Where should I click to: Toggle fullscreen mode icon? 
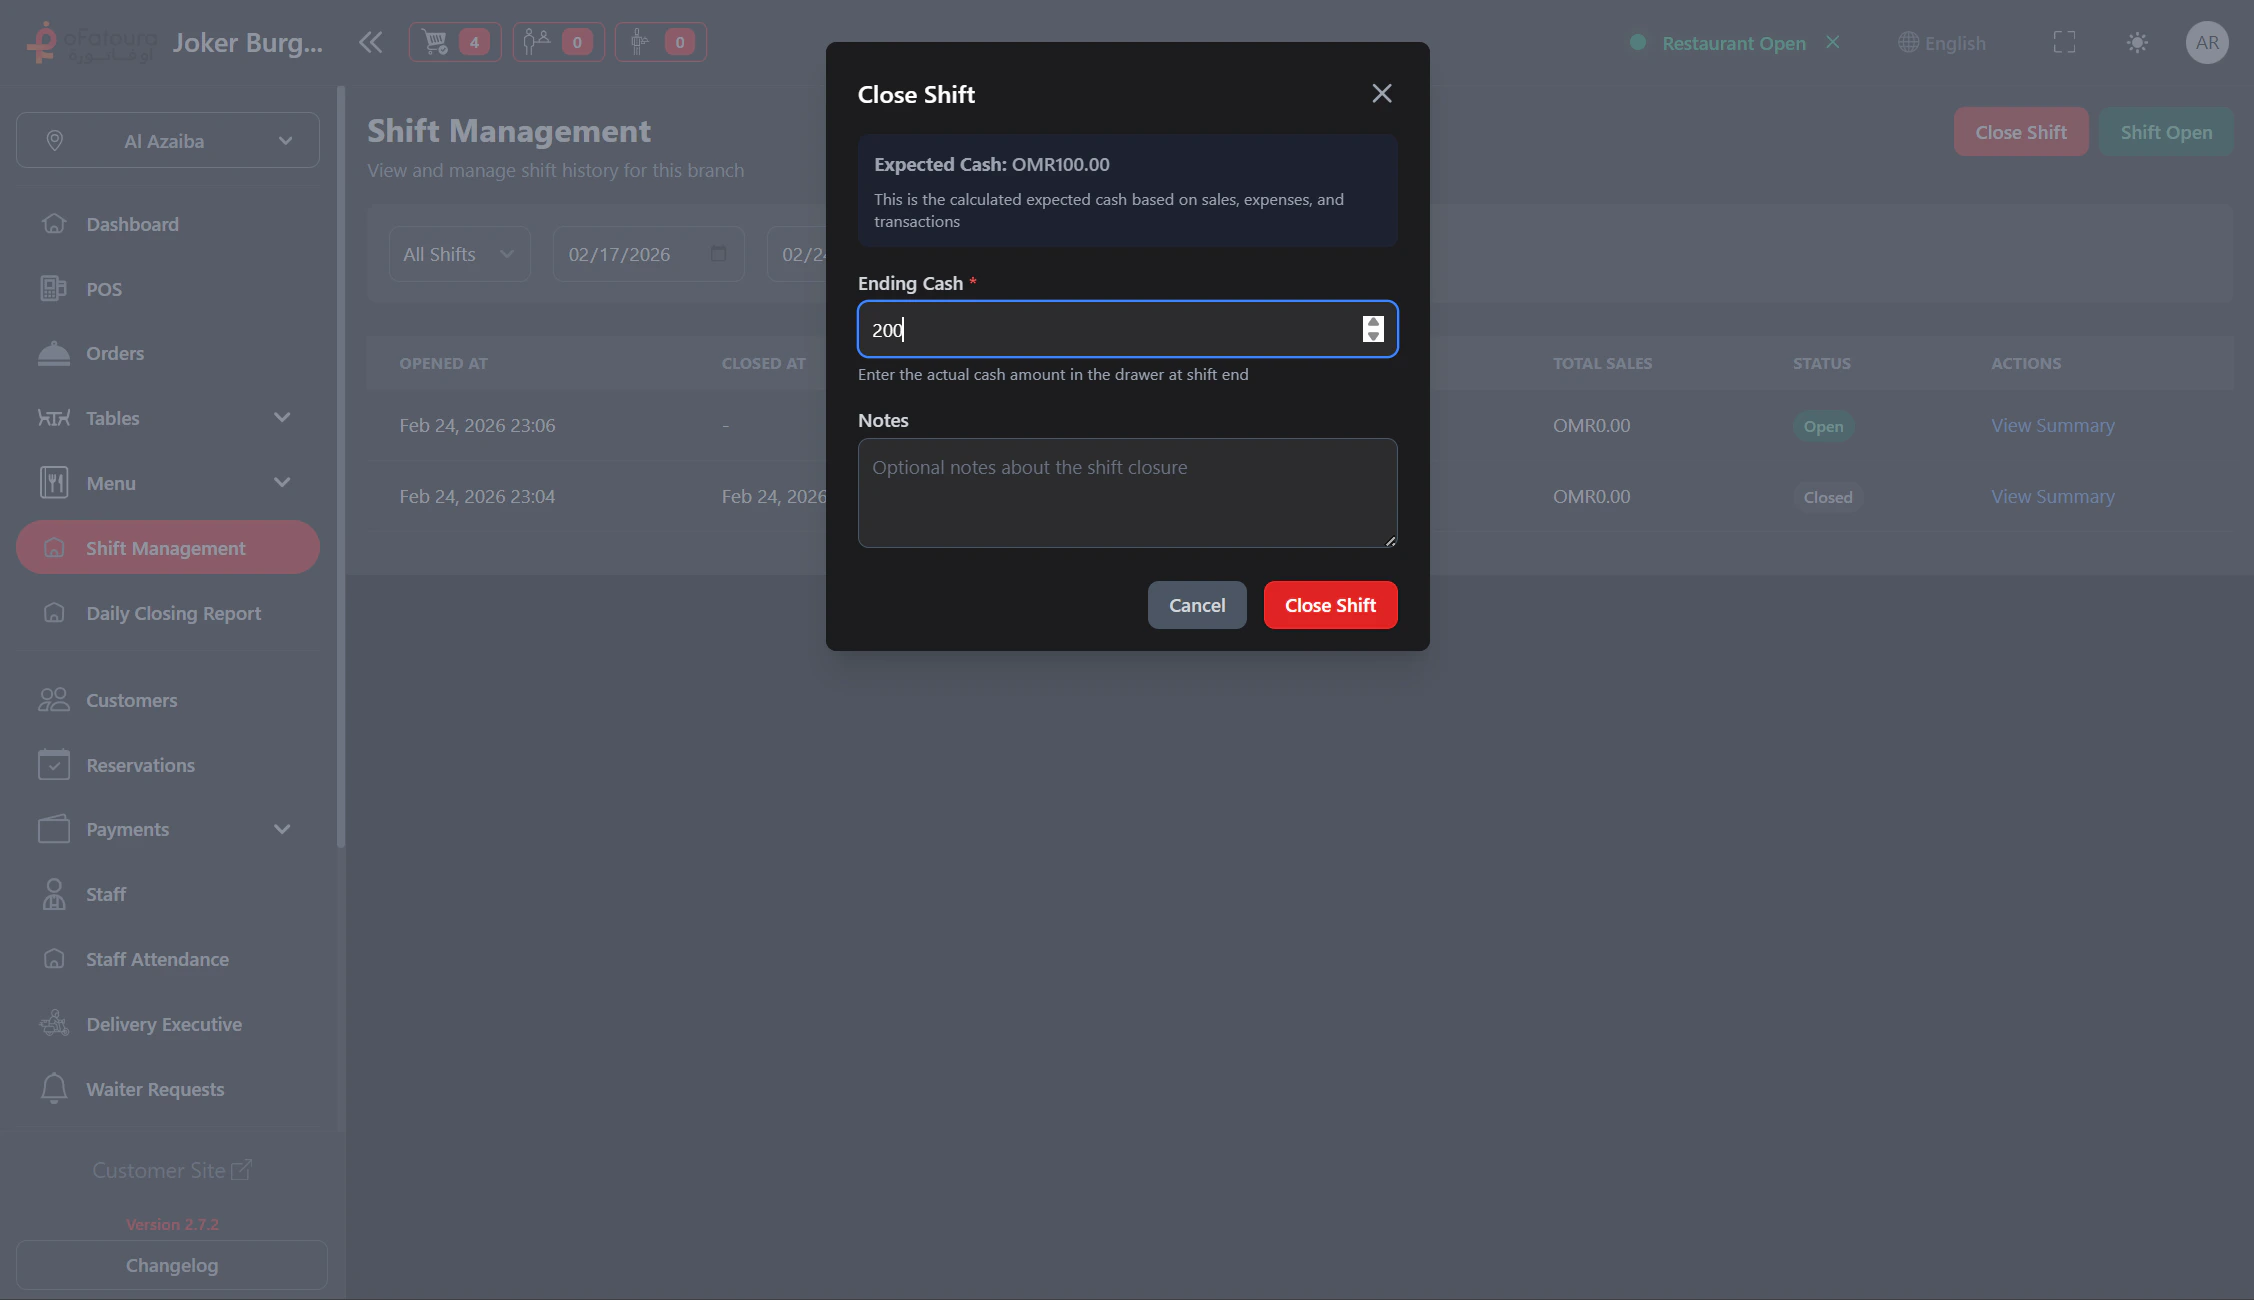coord(2064,42)
